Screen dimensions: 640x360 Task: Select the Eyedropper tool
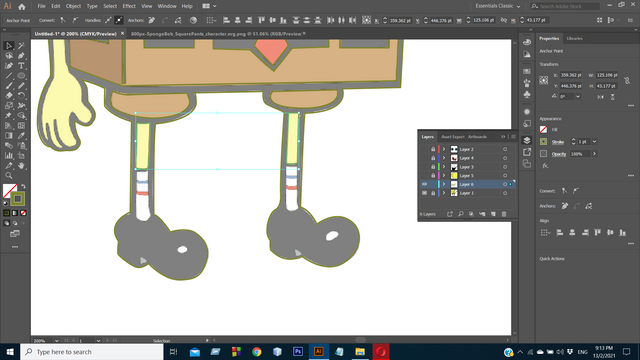pyautogui.click(x=21, y=136)
